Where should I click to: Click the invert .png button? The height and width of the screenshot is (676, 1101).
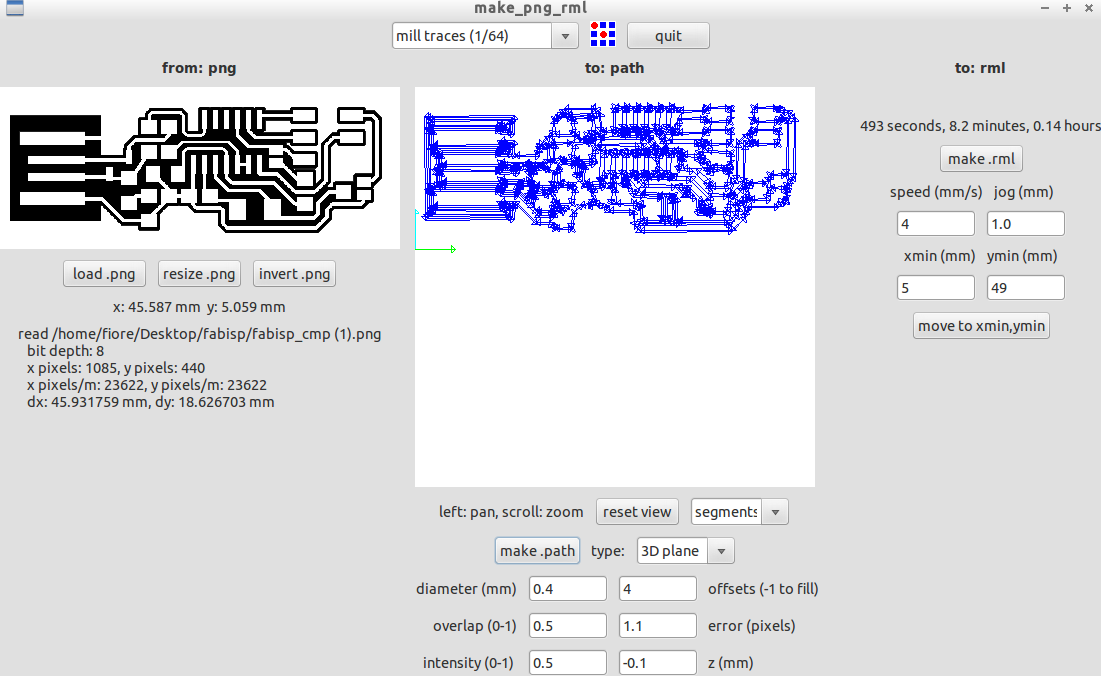click(x=294, y=274)
